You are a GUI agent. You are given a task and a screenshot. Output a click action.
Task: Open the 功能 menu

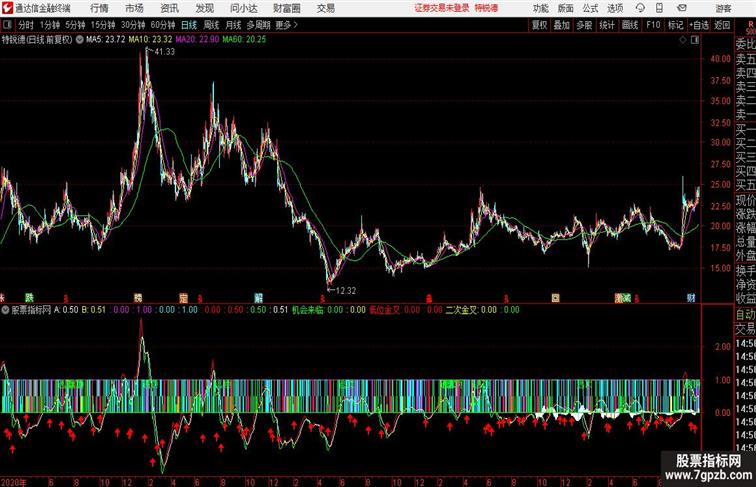(x=540, y=8)
